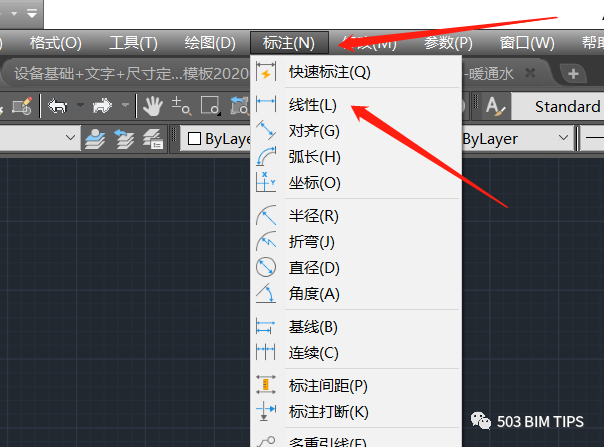Open the 参数(P) menu
The width and height of the screenshot is (604, 447).
448,43
